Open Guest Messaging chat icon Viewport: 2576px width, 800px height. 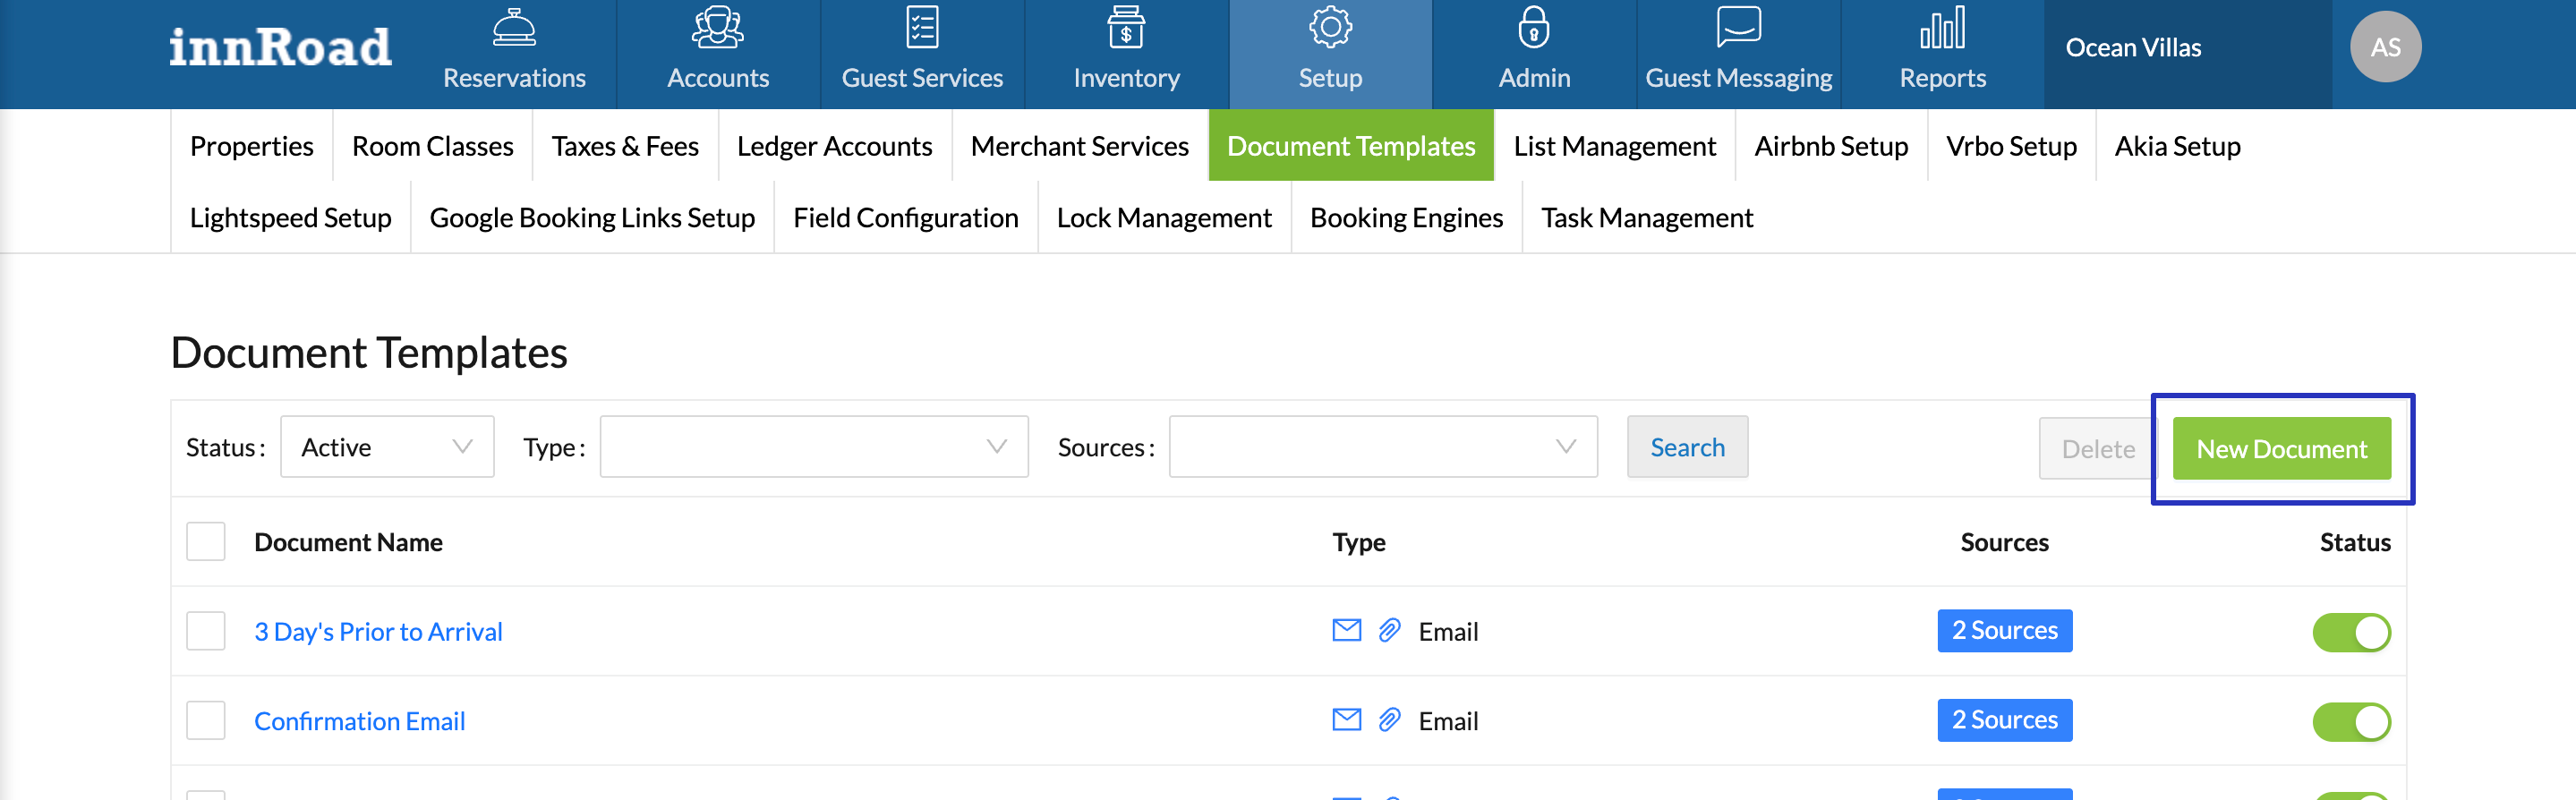1738,28
